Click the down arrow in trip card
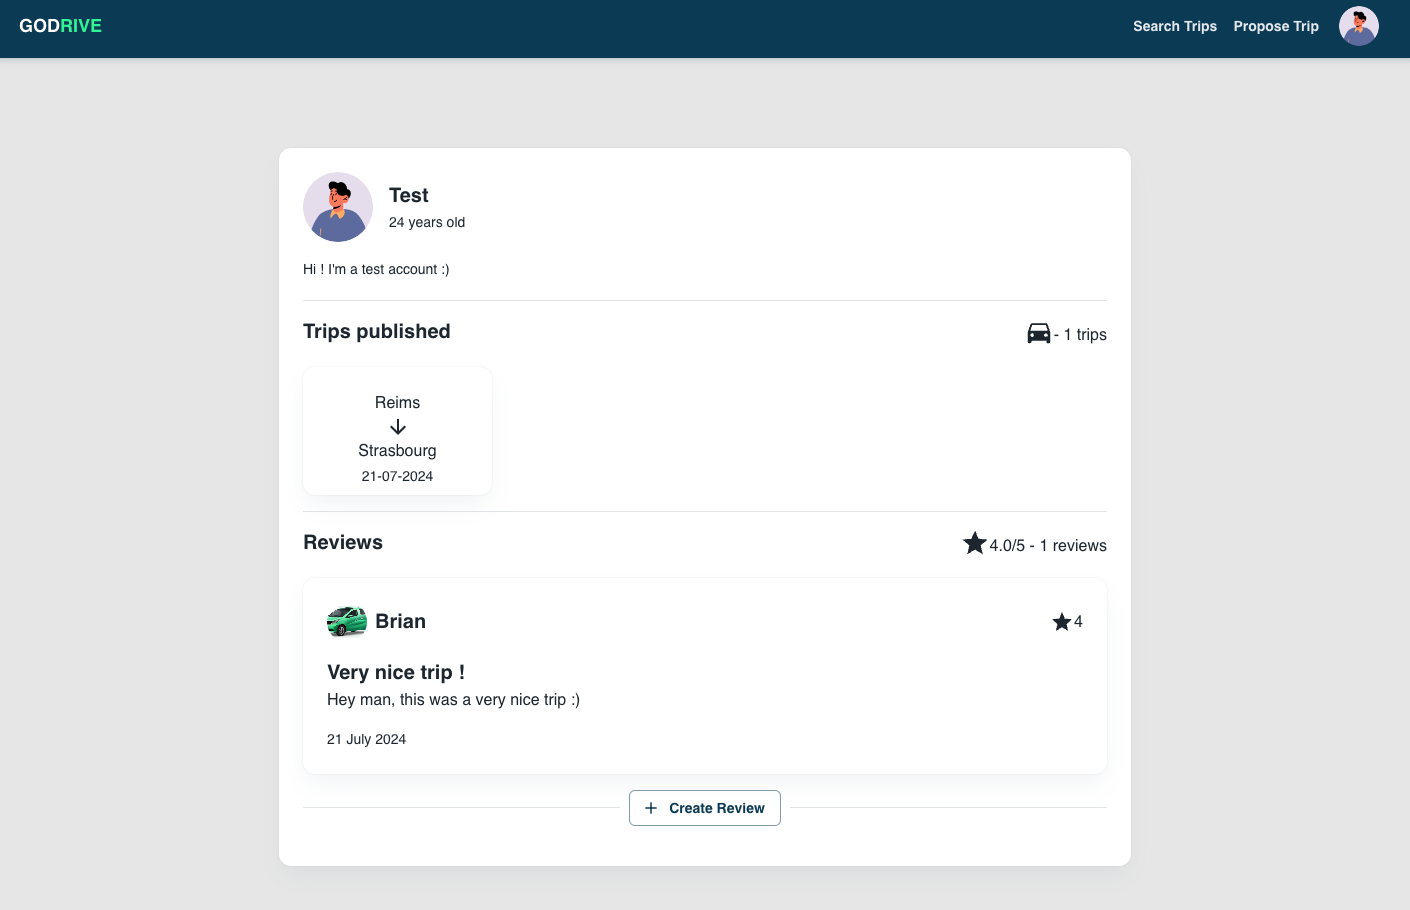Viewport: 1410px width, 910px height. coord(397,427)
